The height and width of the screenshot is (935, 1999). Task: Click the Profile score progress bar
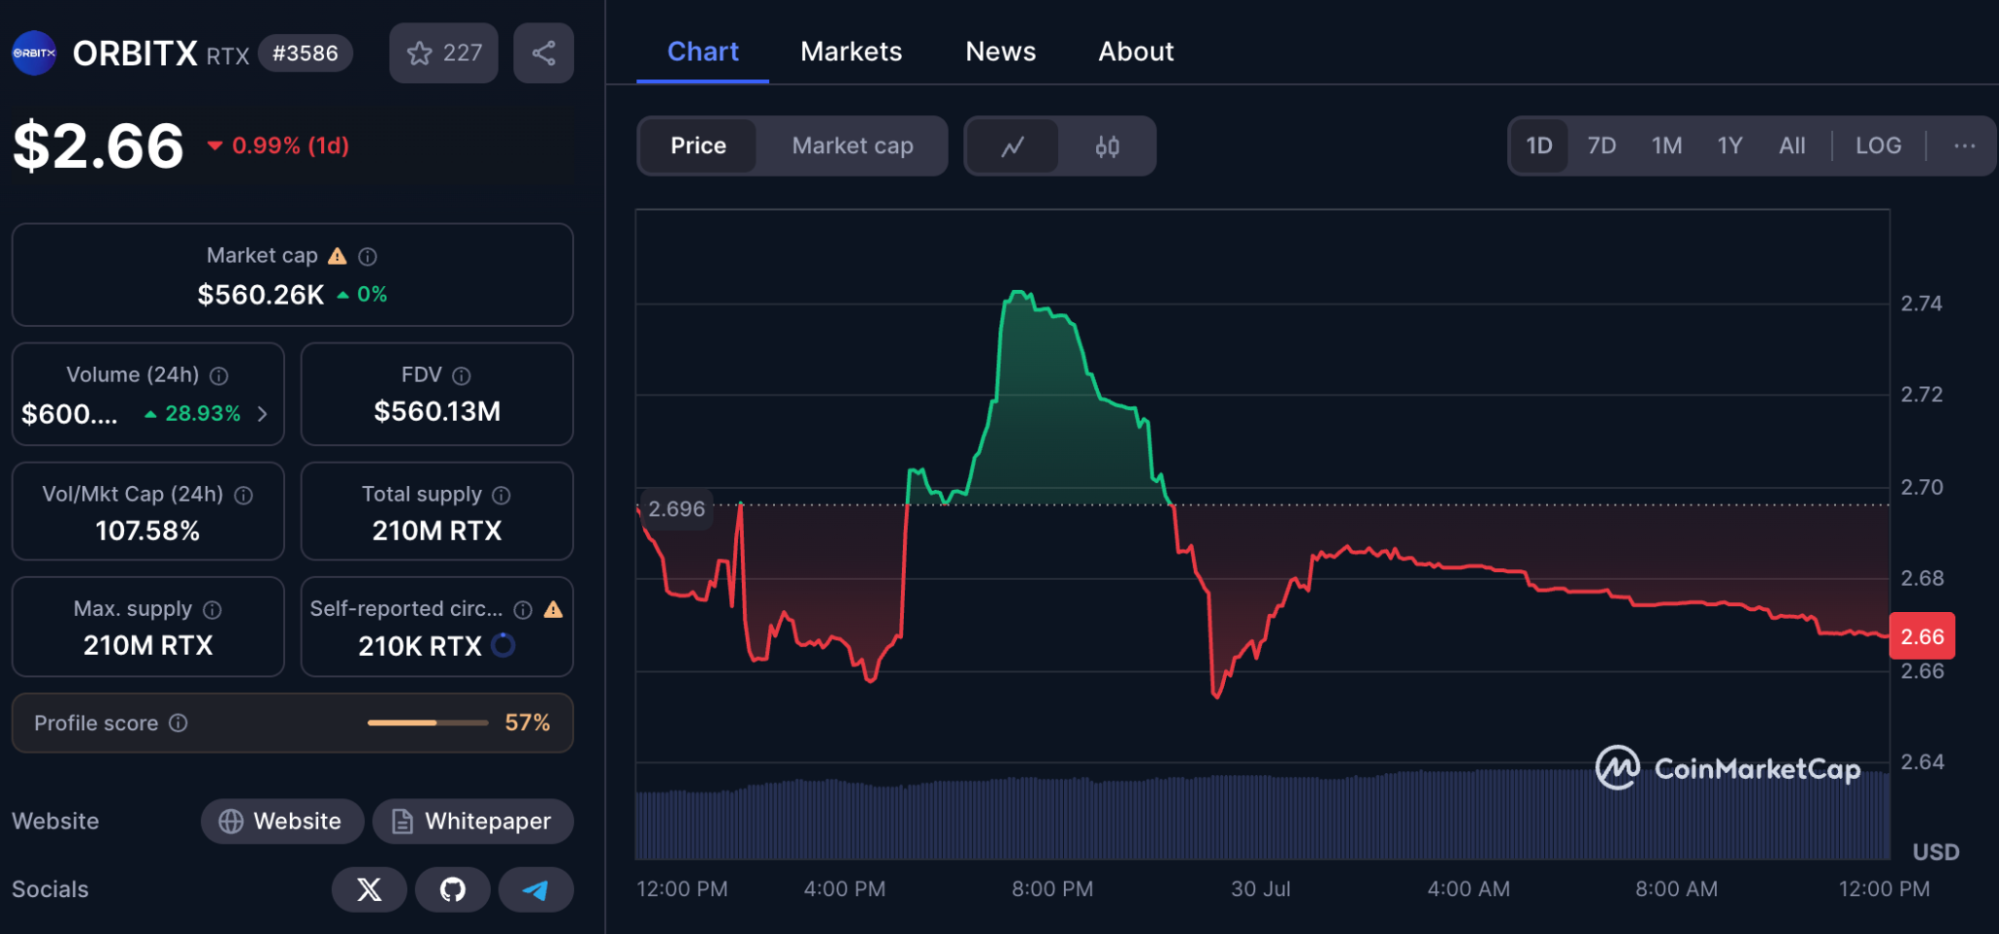(x=428, y=723)
